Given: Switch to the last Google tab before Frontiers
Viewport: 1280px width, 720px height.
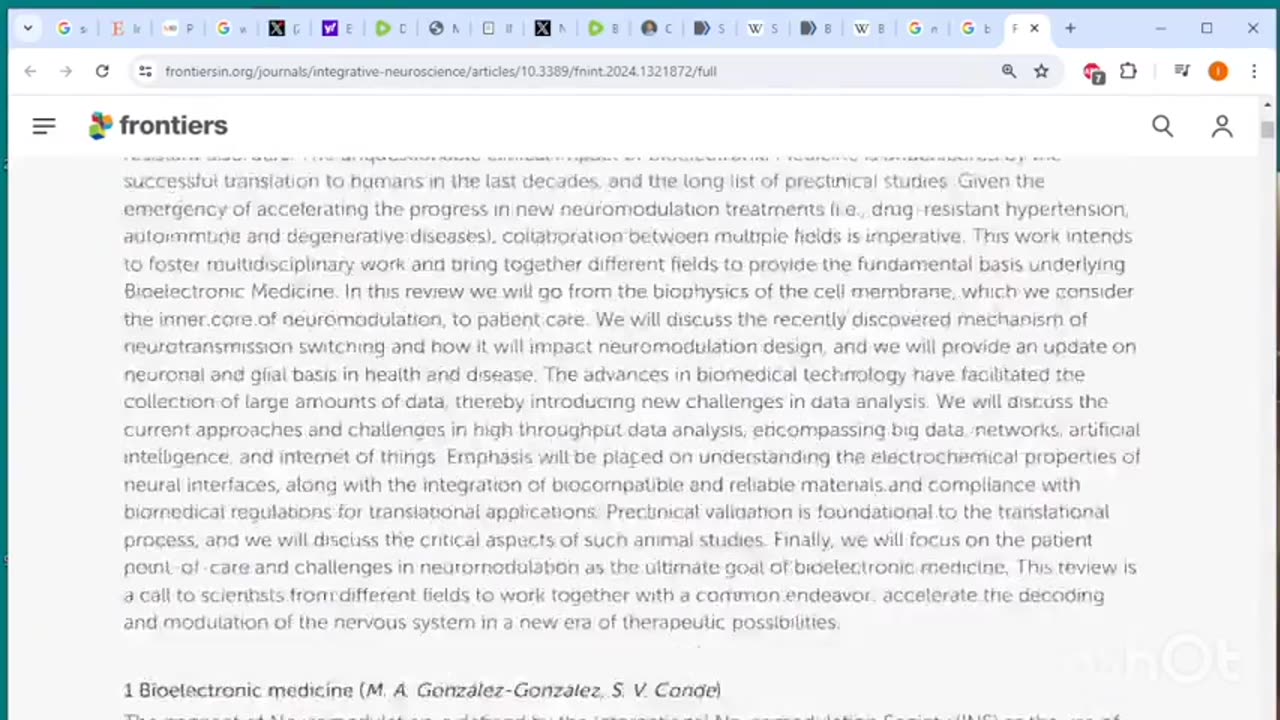Looking at the screenshot, I should [973, 28].
